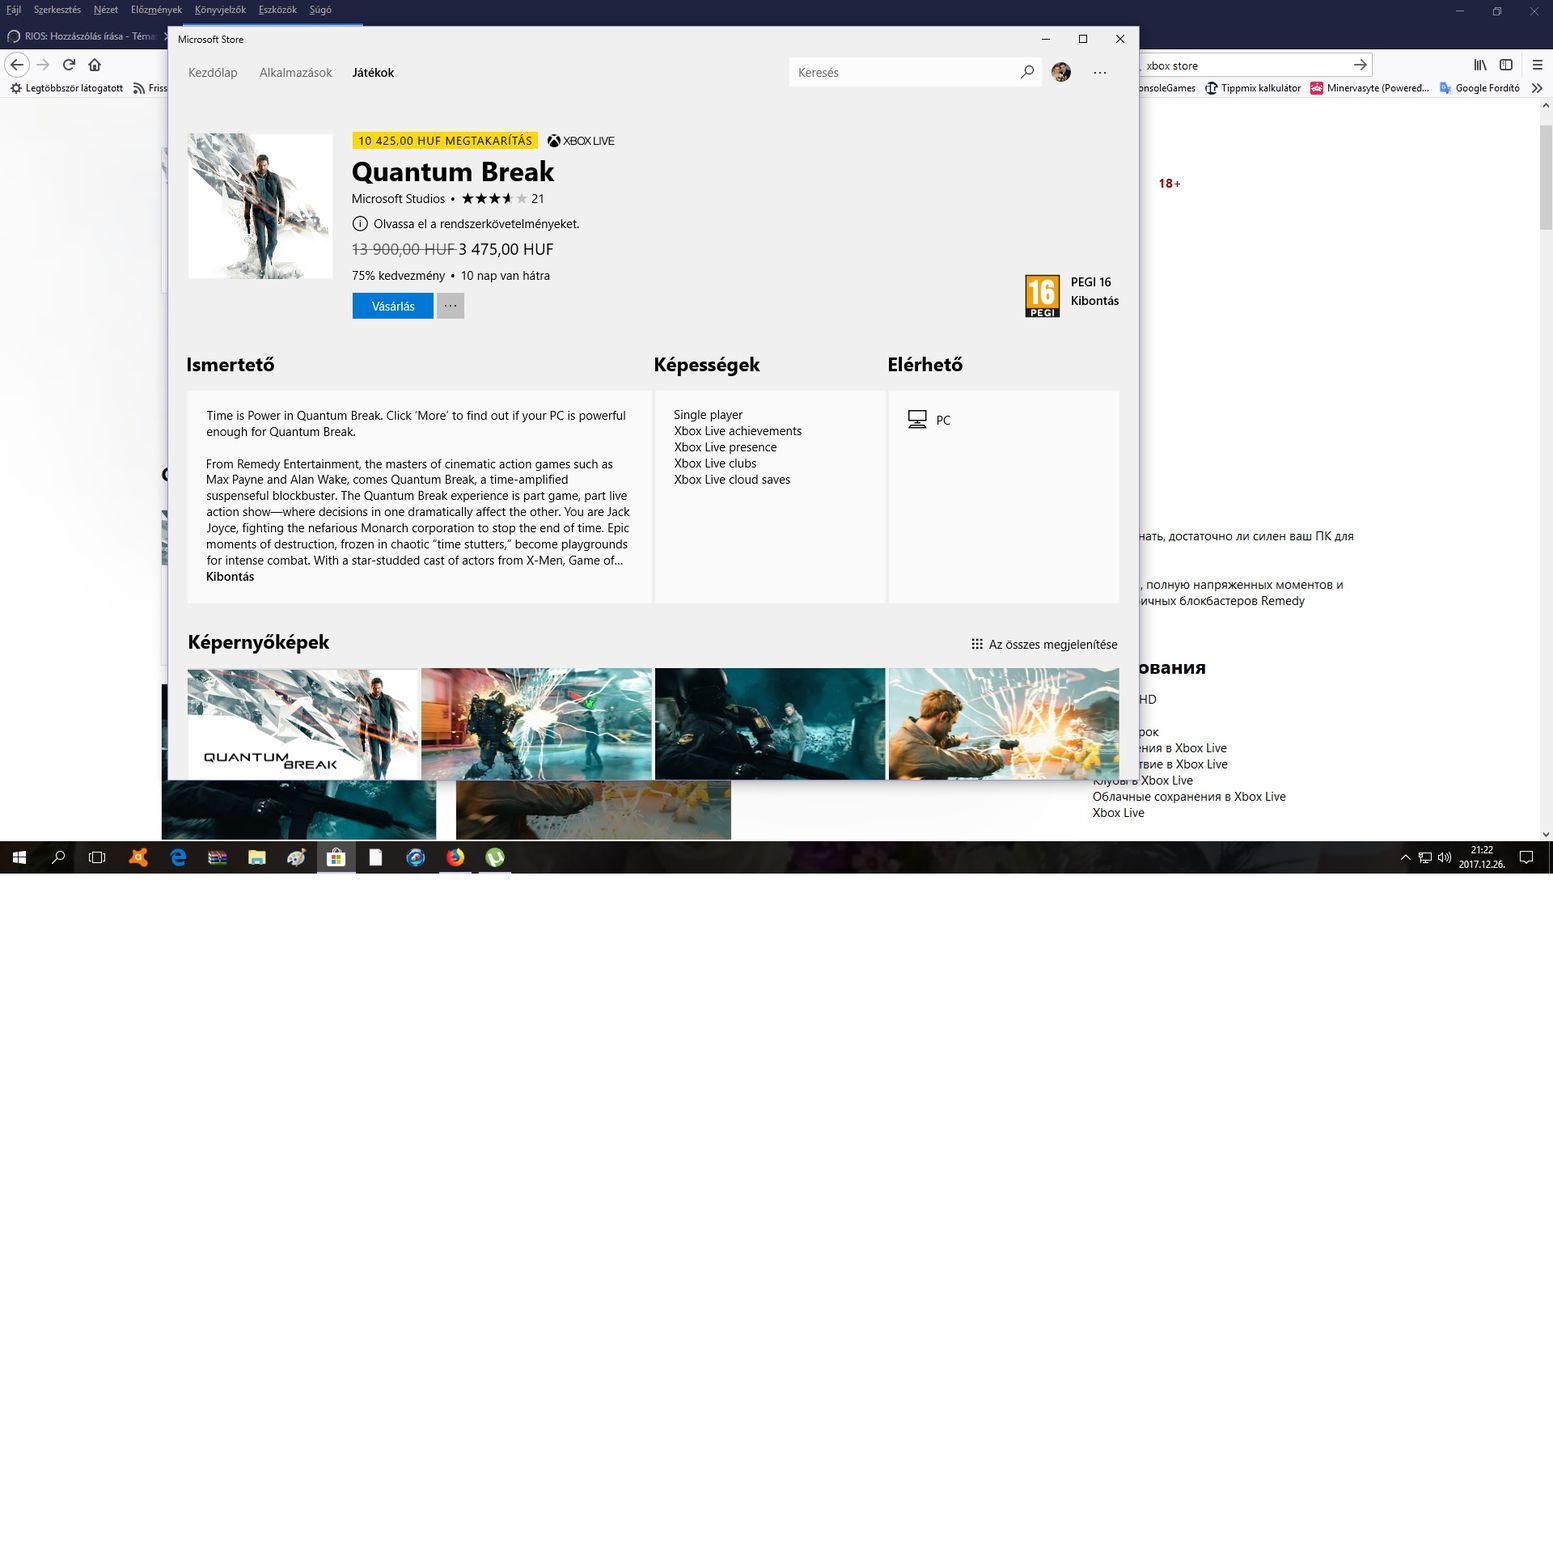The image size is (1553, 1553).
Task: Open the third screenshot with dark helmeted guard
Action: point(770,724)
